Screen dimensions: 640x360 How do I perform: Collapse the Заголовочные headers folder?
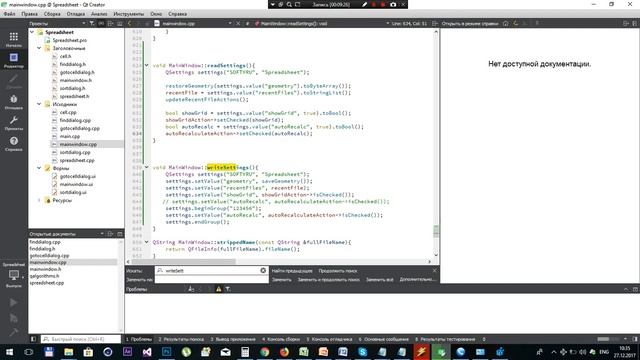coord(40,48)
